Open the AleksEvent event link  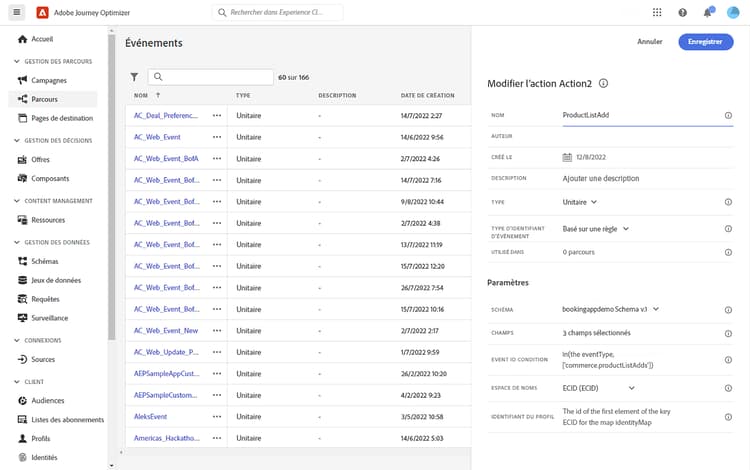151,416
